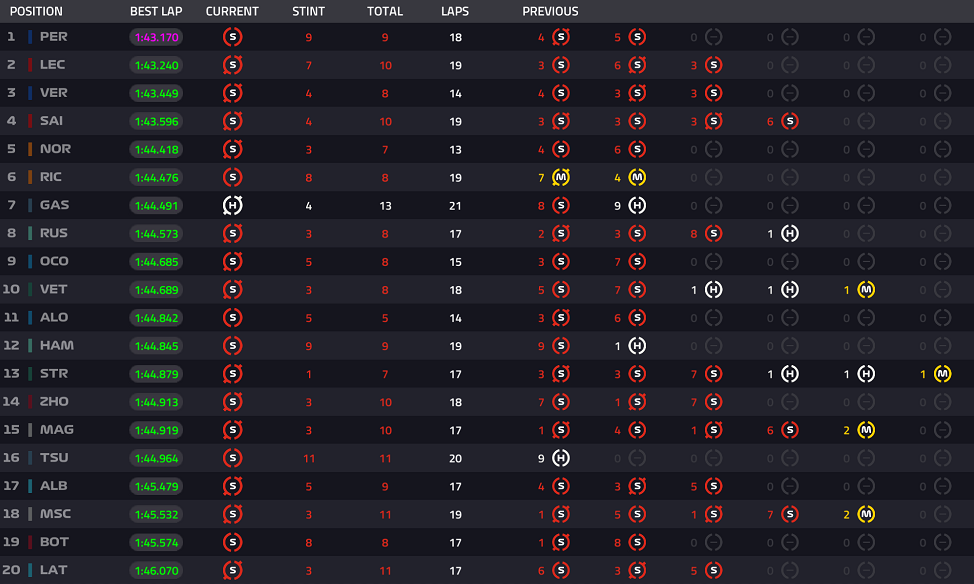Sort by the STINT column header

[308, 11]
